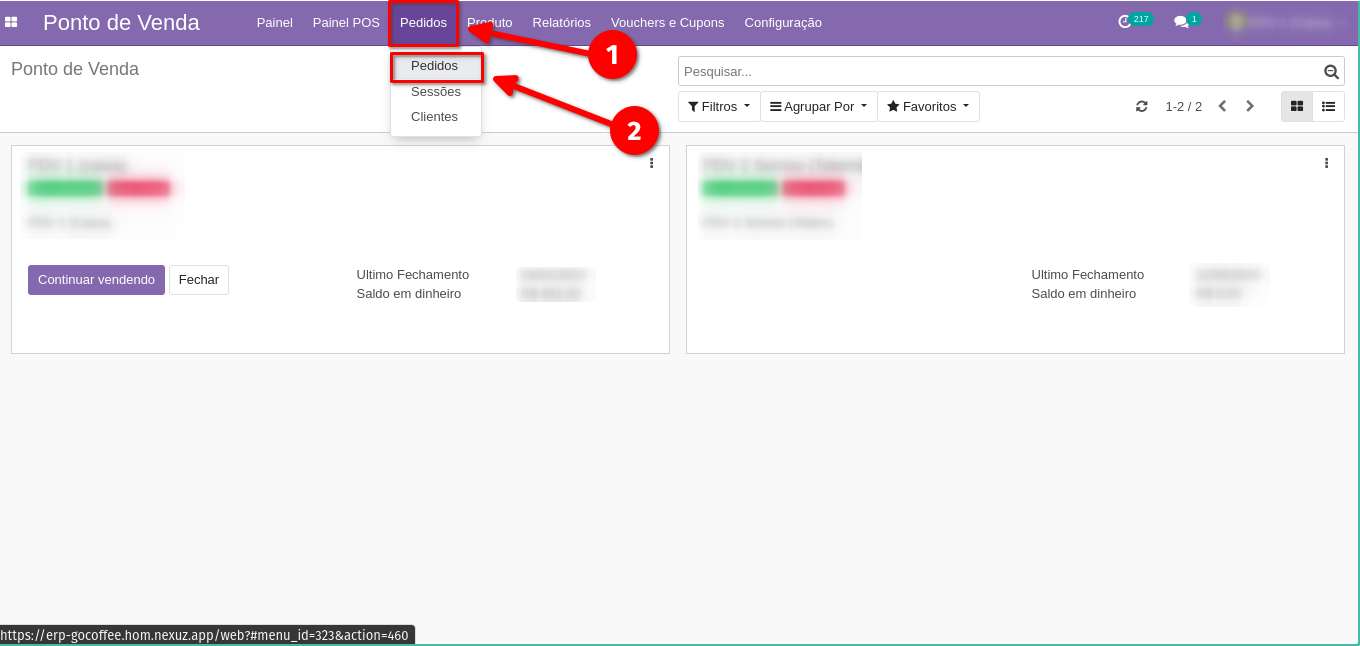
Task: Expand the Filtros dropdown
Action: point(719,106)
